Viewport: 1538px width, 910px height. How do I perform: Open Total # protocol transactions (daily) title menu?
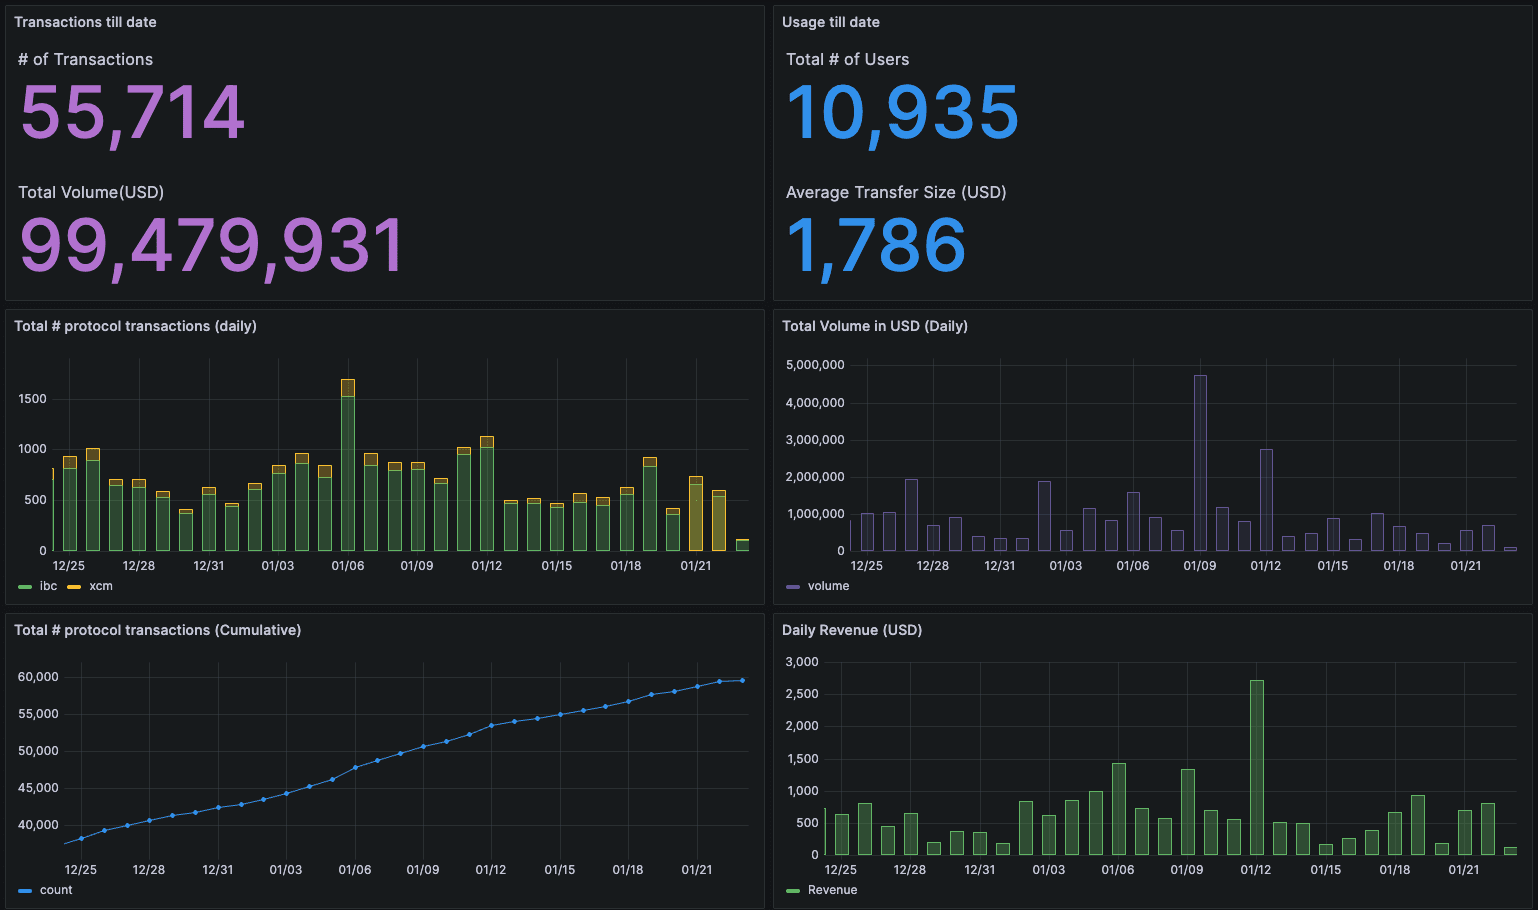pos(135,326)
